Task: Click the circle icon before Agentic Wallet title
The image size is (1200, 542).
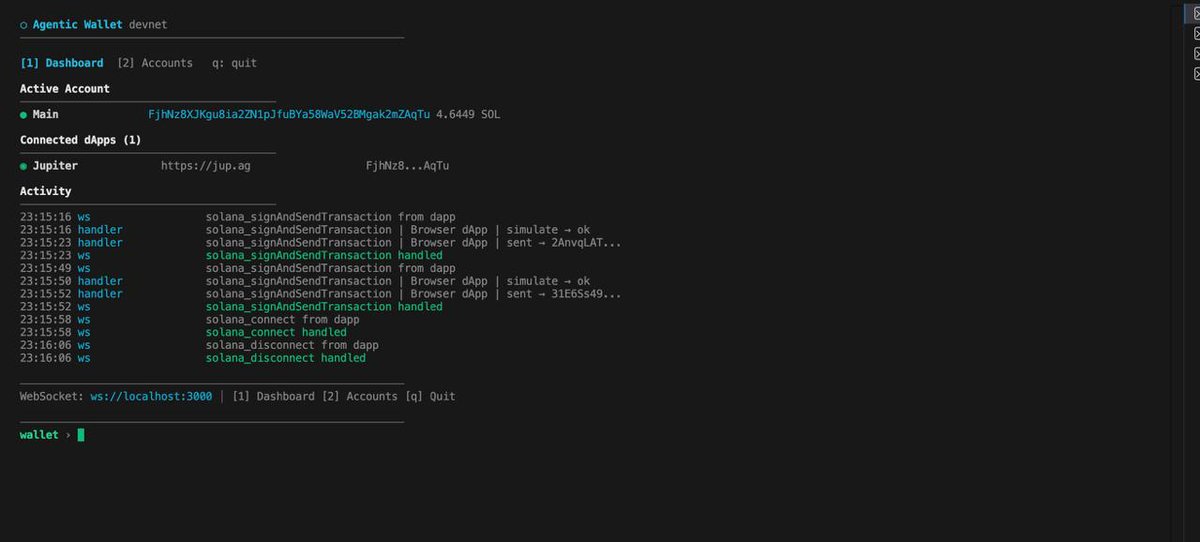Action: tap(24, 24)
